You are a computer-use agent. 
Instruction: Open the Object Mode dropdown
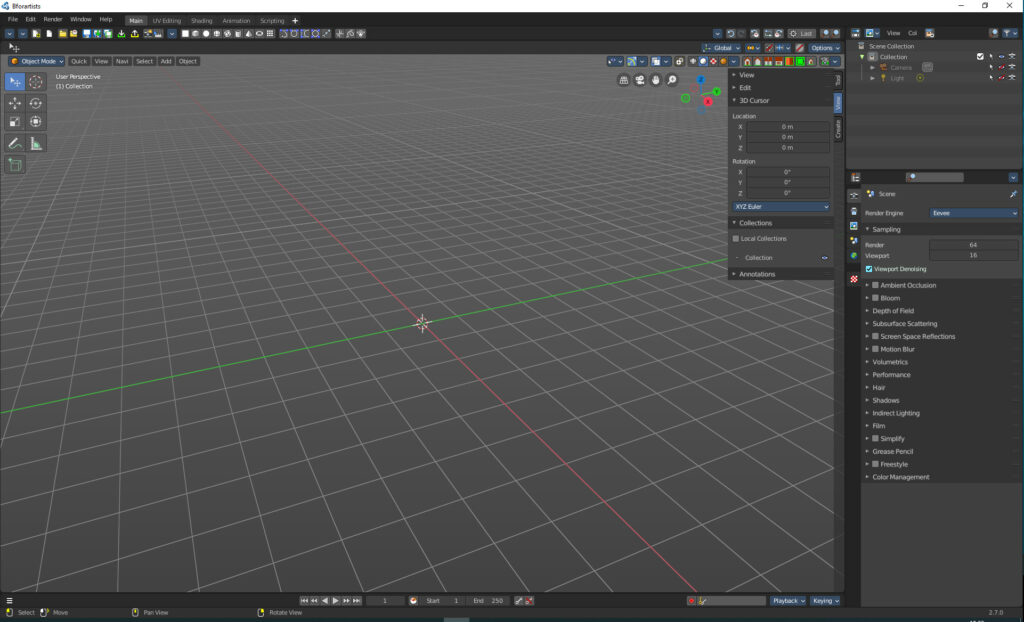tap(37, 61)
